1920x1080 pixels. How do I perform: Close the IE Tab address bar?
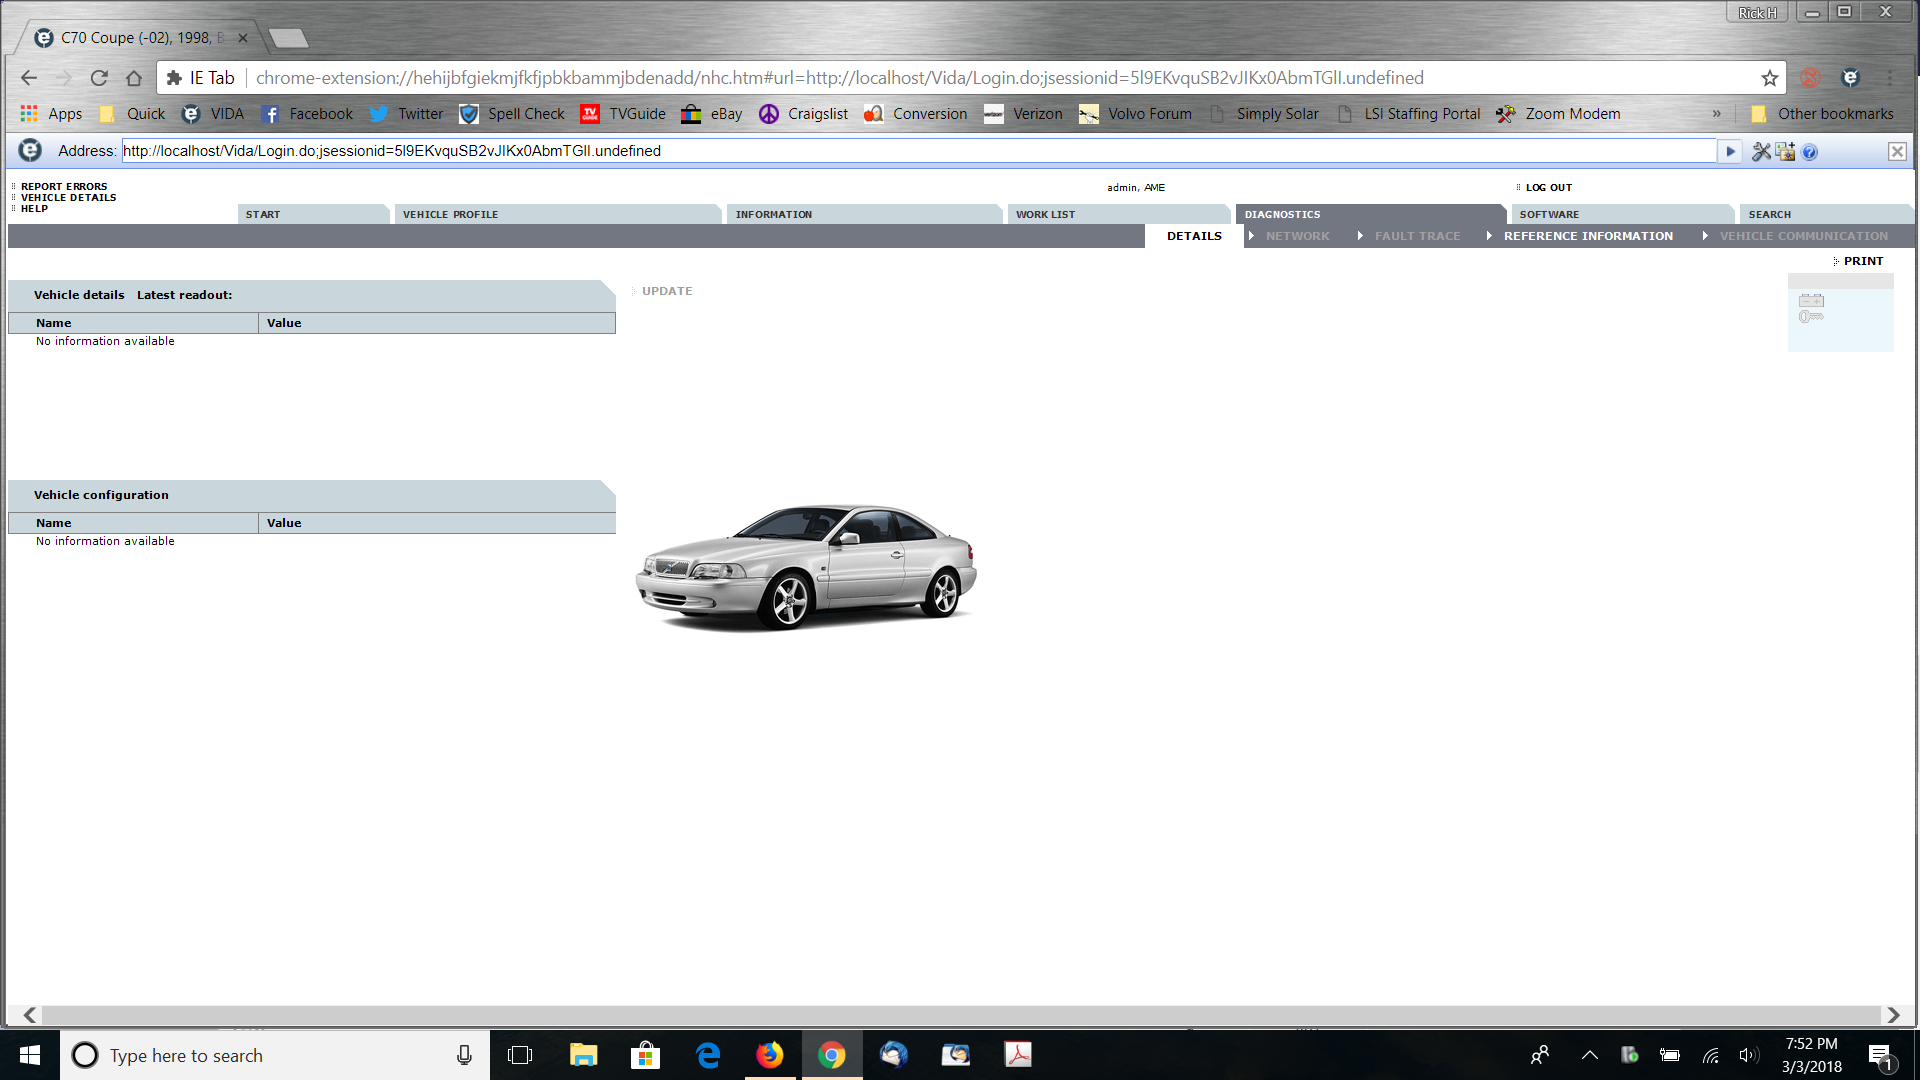click(1897, 151)
